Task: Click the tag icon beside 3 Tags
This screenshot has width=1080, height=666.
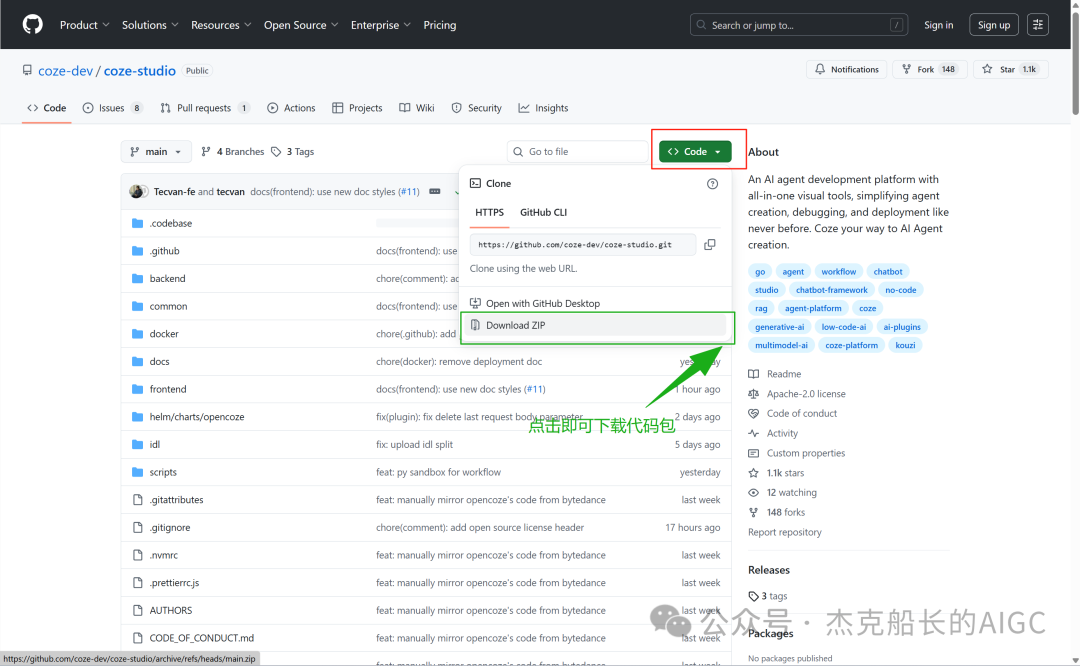Action: (x=276, y=152)
